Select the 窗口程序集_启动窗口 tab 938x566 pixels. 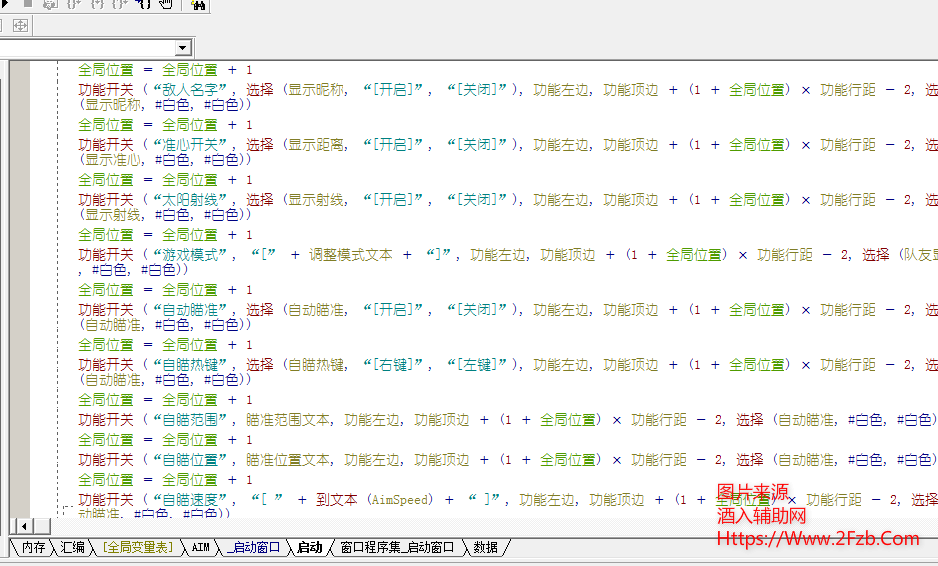[396, 548]
